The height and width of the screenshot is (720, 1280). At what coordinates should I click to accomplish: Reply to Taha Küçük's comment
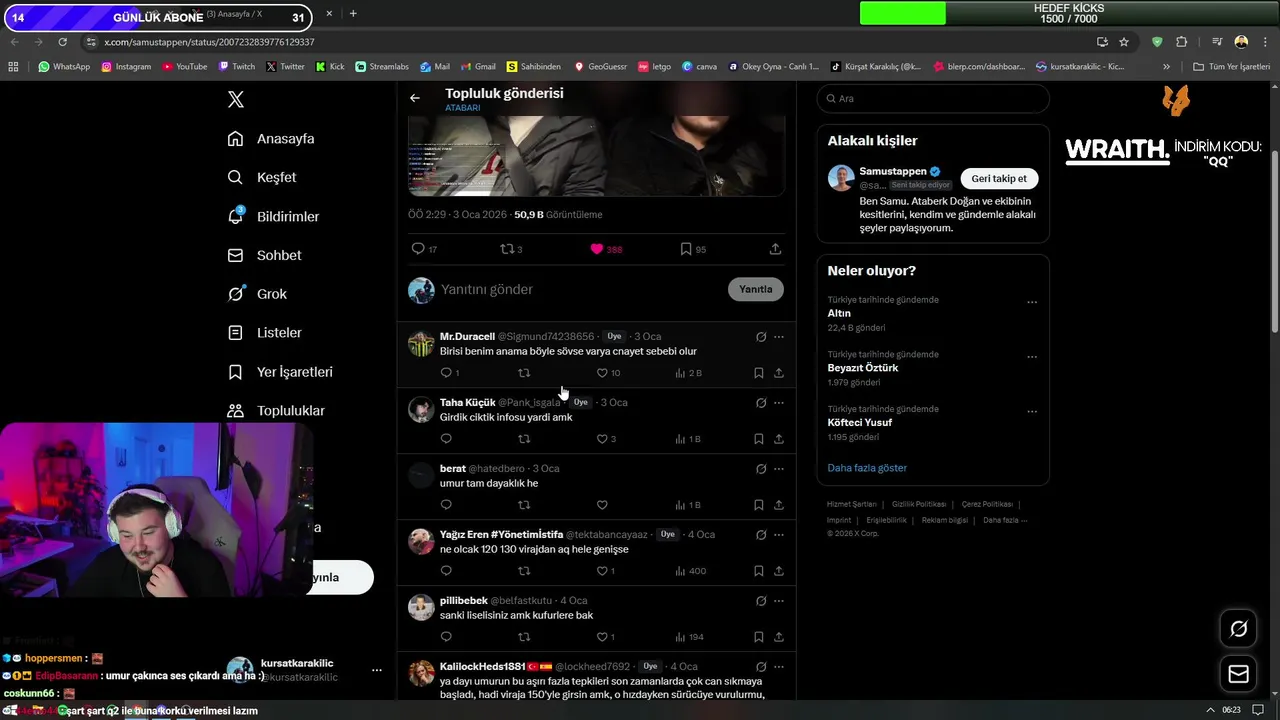point(446,439)
